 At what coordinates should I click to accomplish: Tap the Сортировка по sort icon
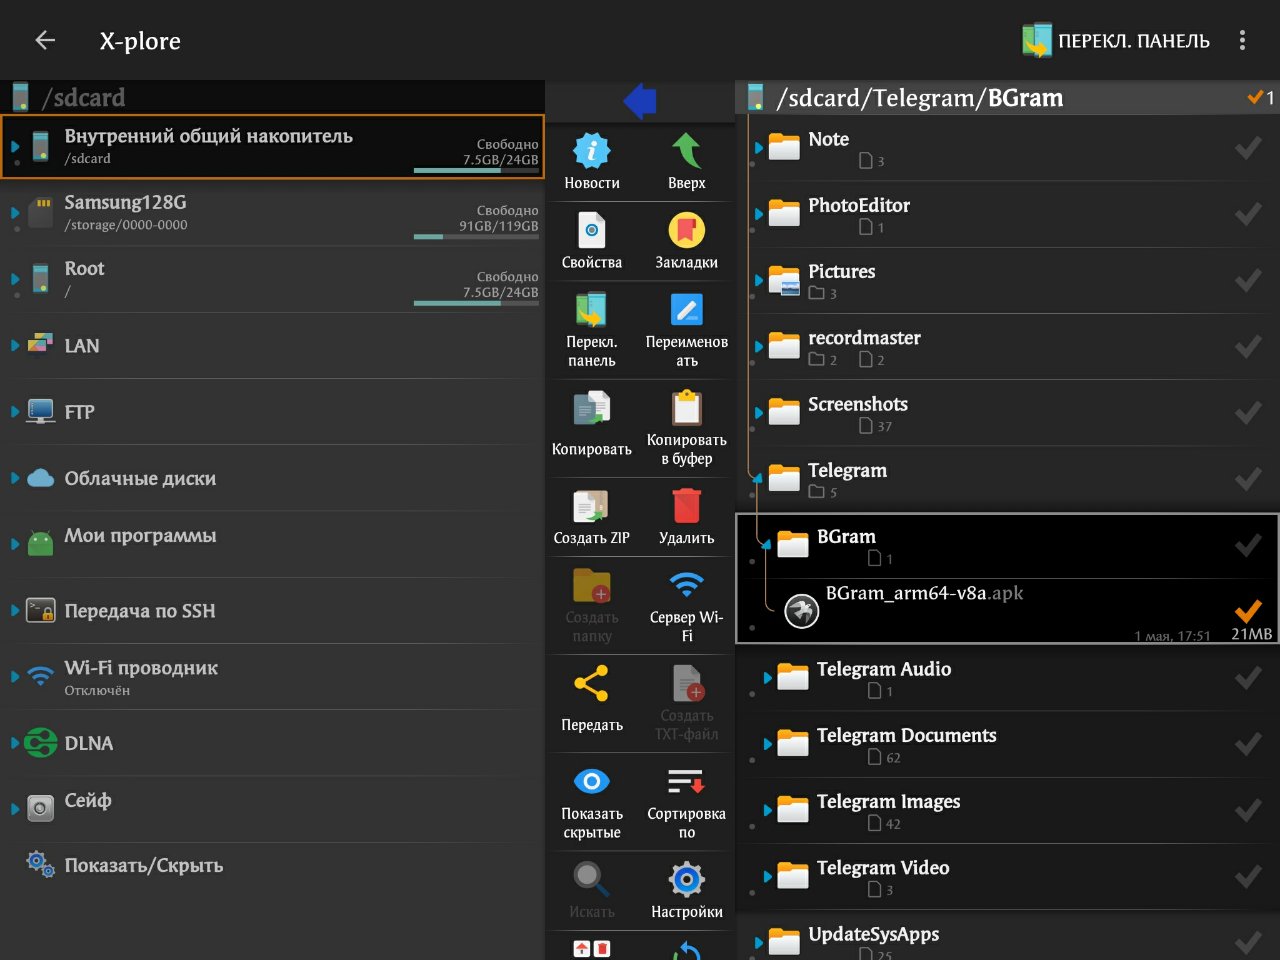687,781
